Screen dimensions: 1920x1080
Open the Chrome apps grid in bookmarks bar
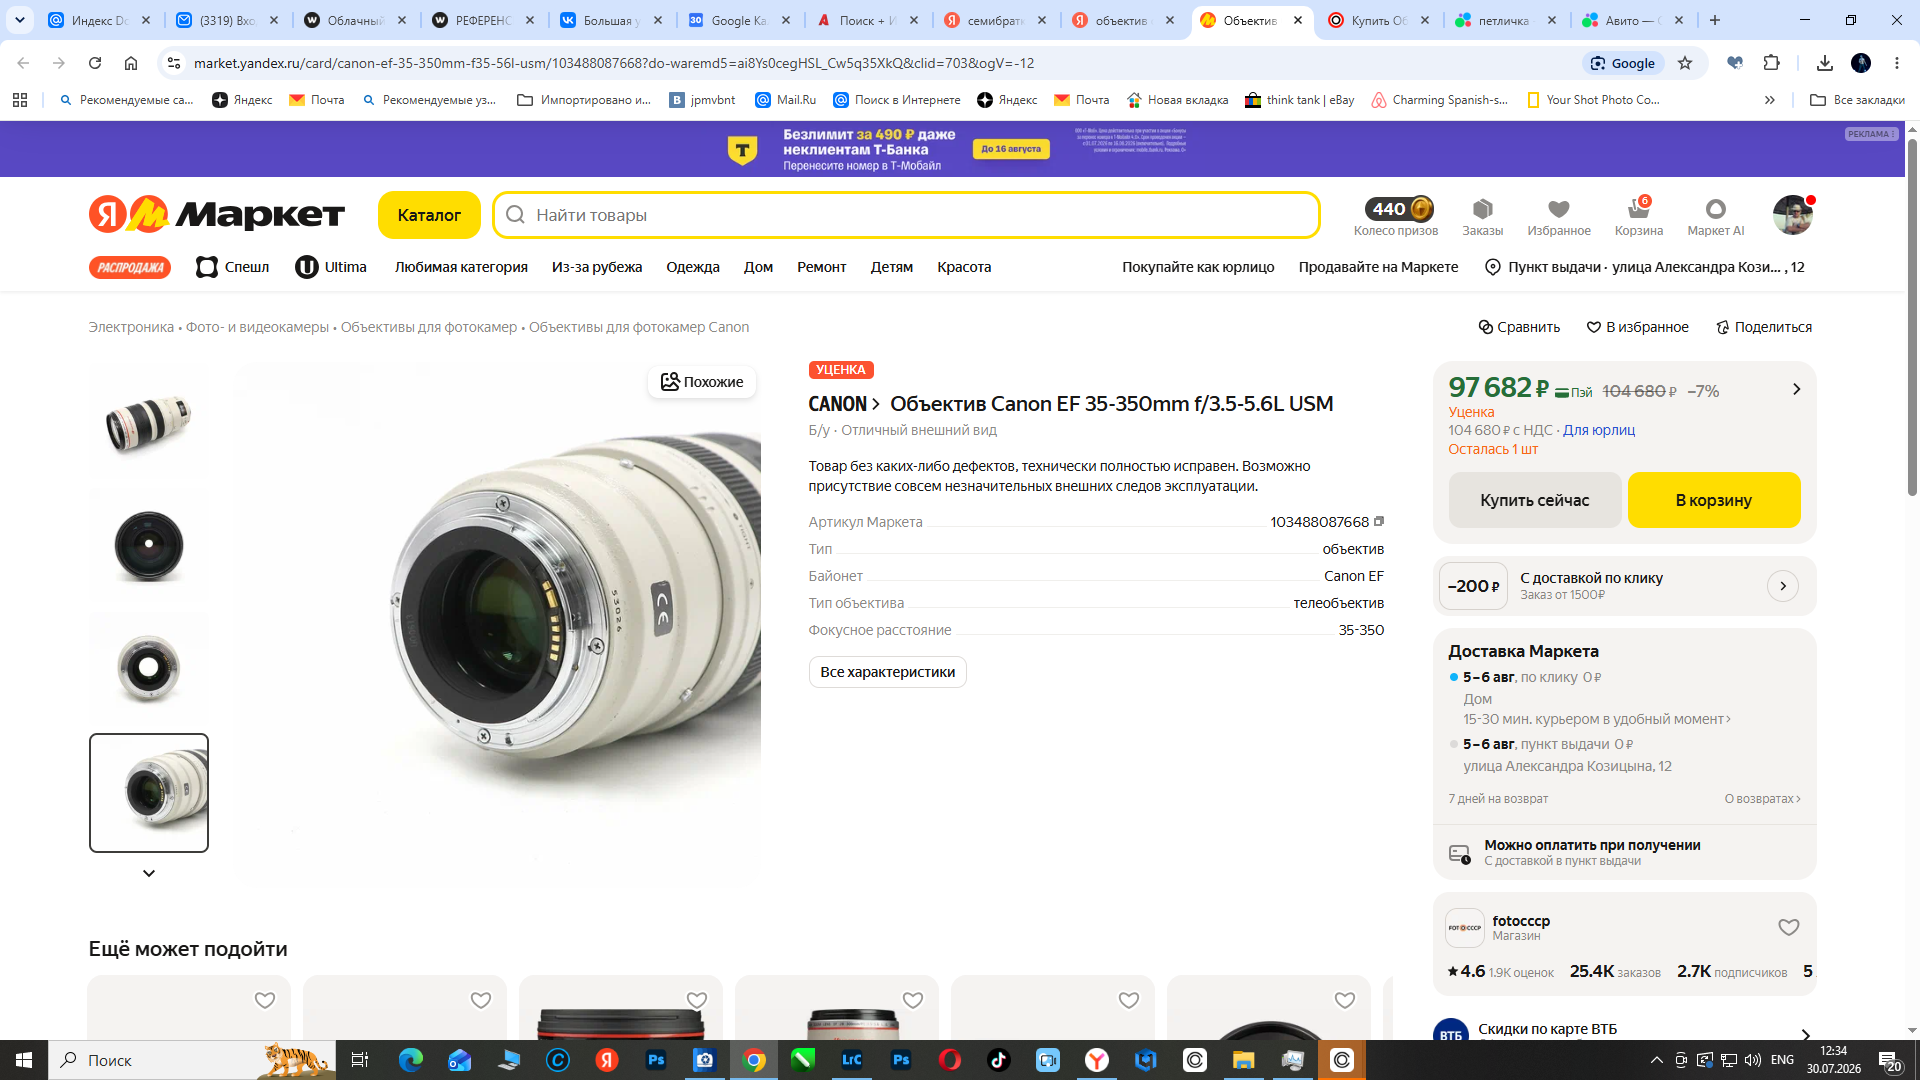(20, 100)
